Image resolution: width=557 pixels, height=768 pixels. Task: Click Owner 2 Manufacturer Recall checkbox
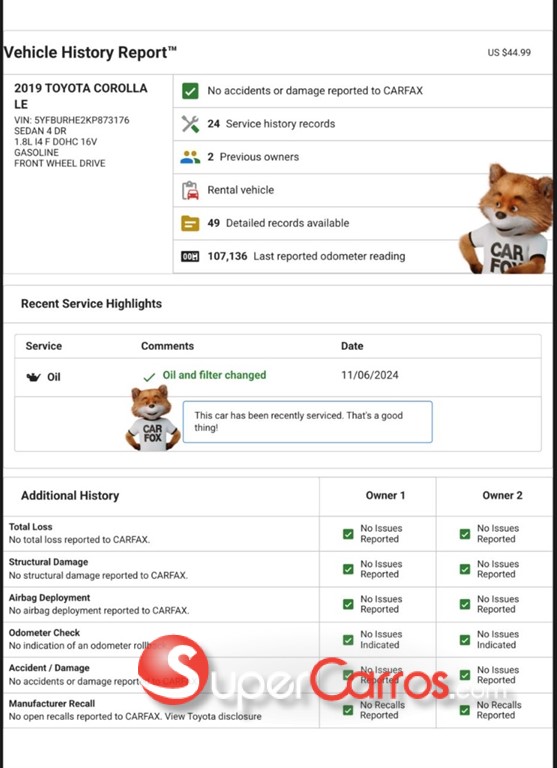point(465,710)
